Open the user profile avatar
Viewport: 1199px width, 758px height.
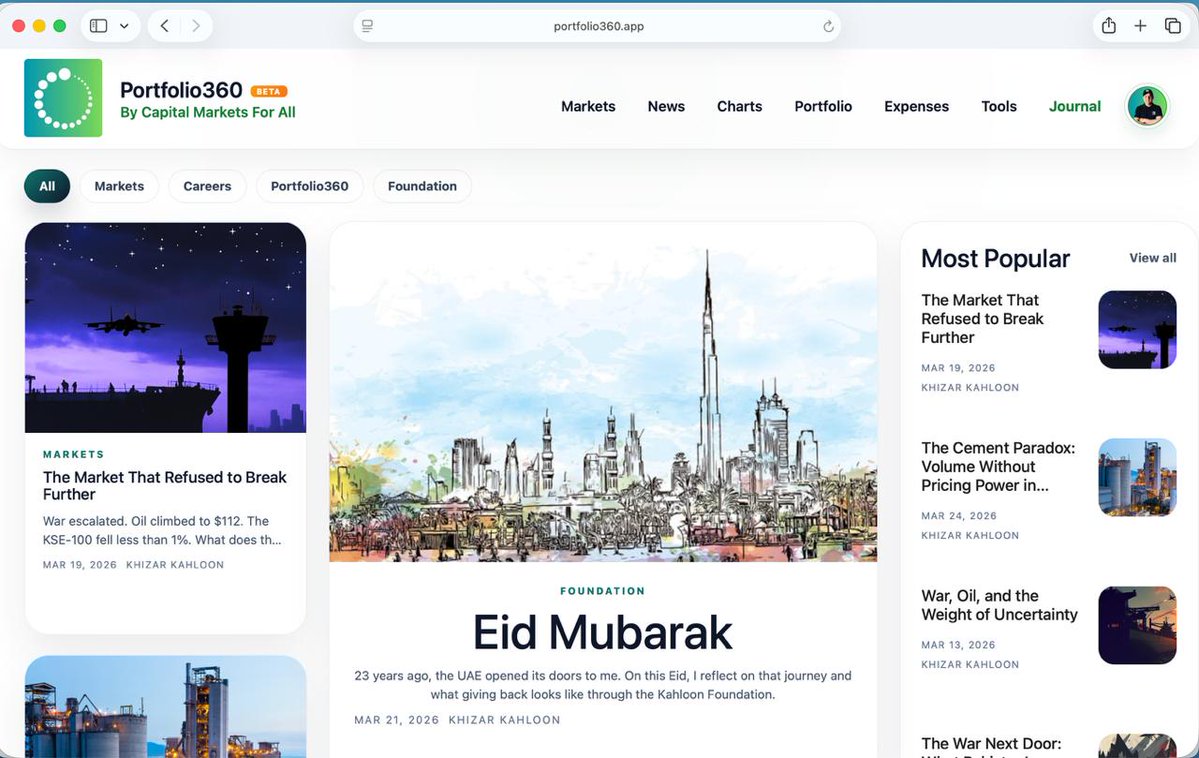[1147, 106]
